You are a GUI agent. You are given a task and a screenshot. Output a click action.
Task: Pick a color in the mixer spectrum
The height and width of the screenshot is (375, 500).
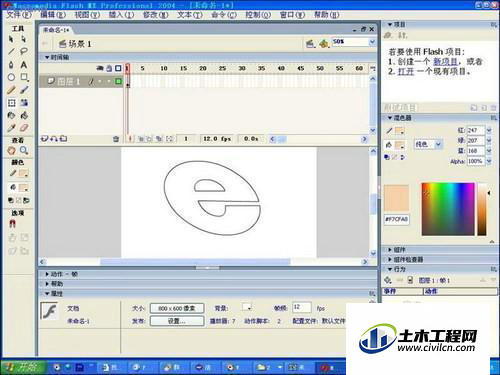tap(448, 209)
